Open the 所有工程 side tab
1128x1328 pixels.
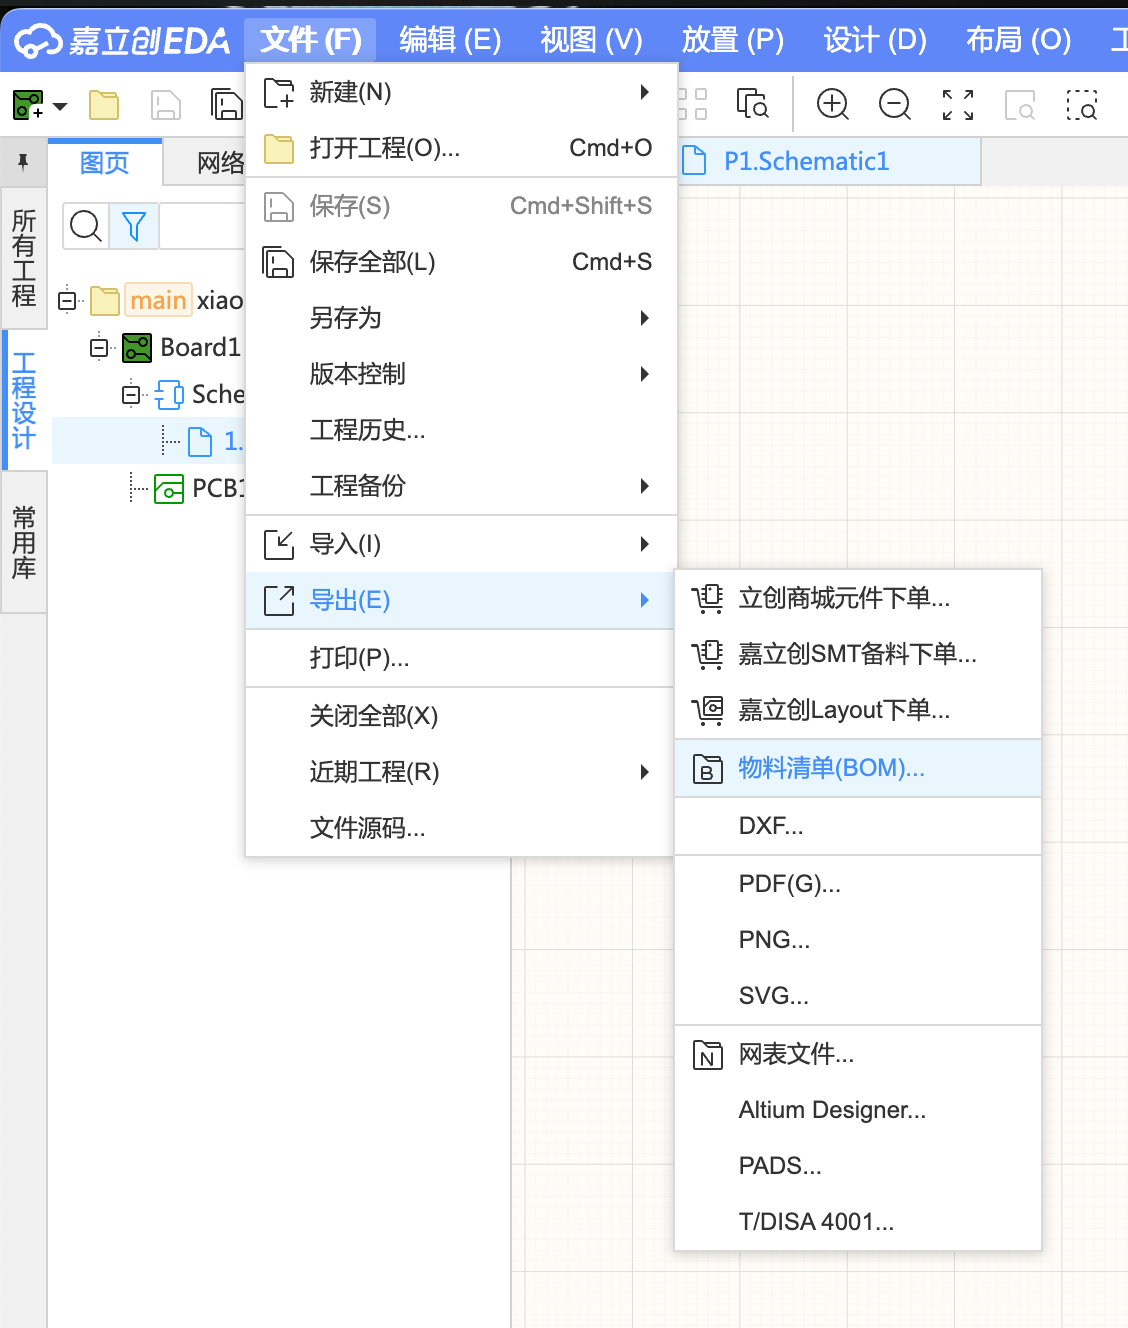pos(24,257)
